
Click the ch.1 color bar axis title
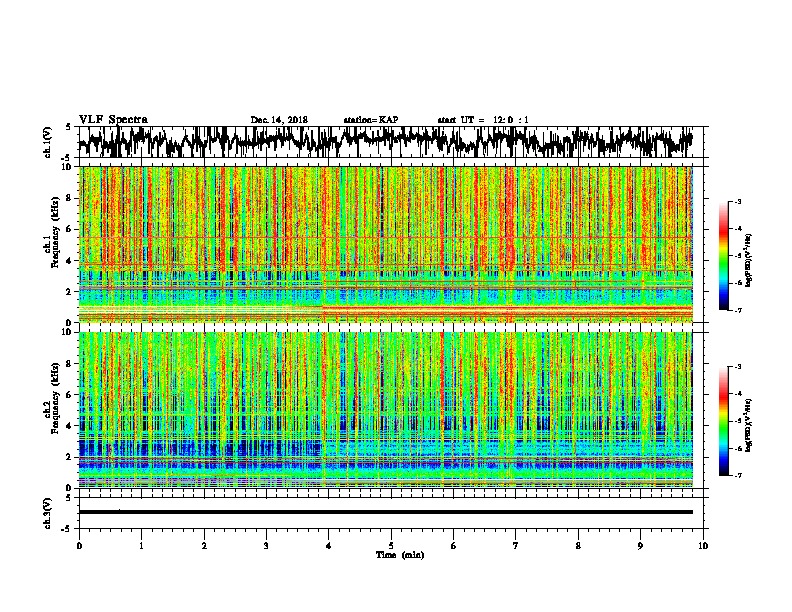tap(749, 261)
